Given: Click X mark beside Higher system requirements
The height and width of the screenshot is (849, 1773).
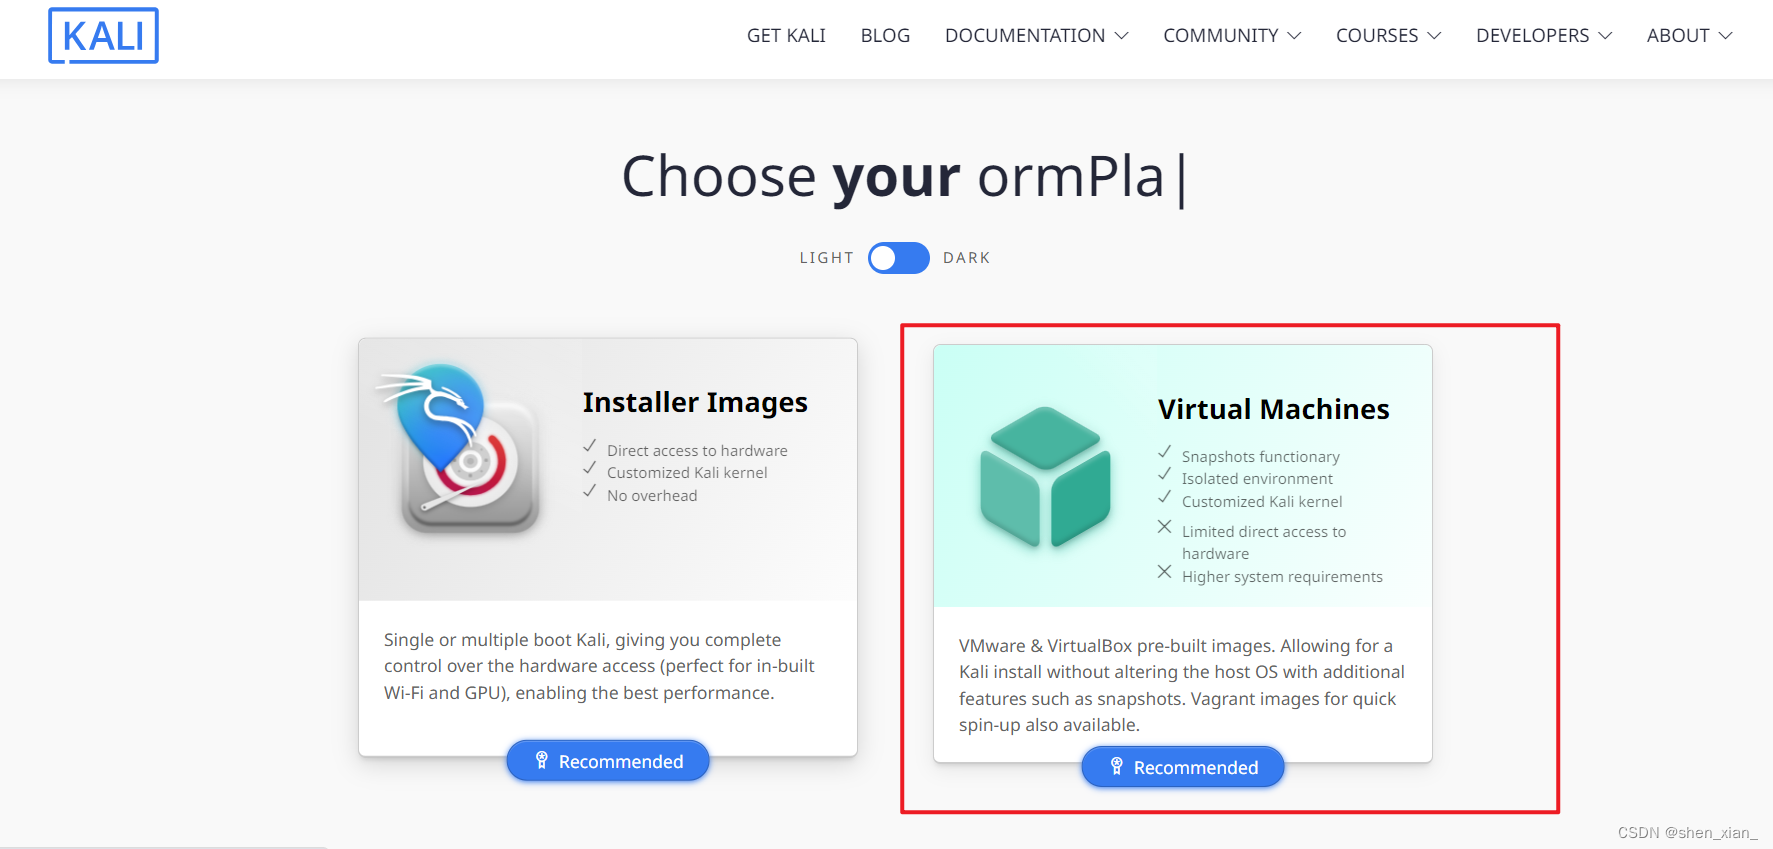Looking at the screenshot, I should click(x=1165, y=572).
